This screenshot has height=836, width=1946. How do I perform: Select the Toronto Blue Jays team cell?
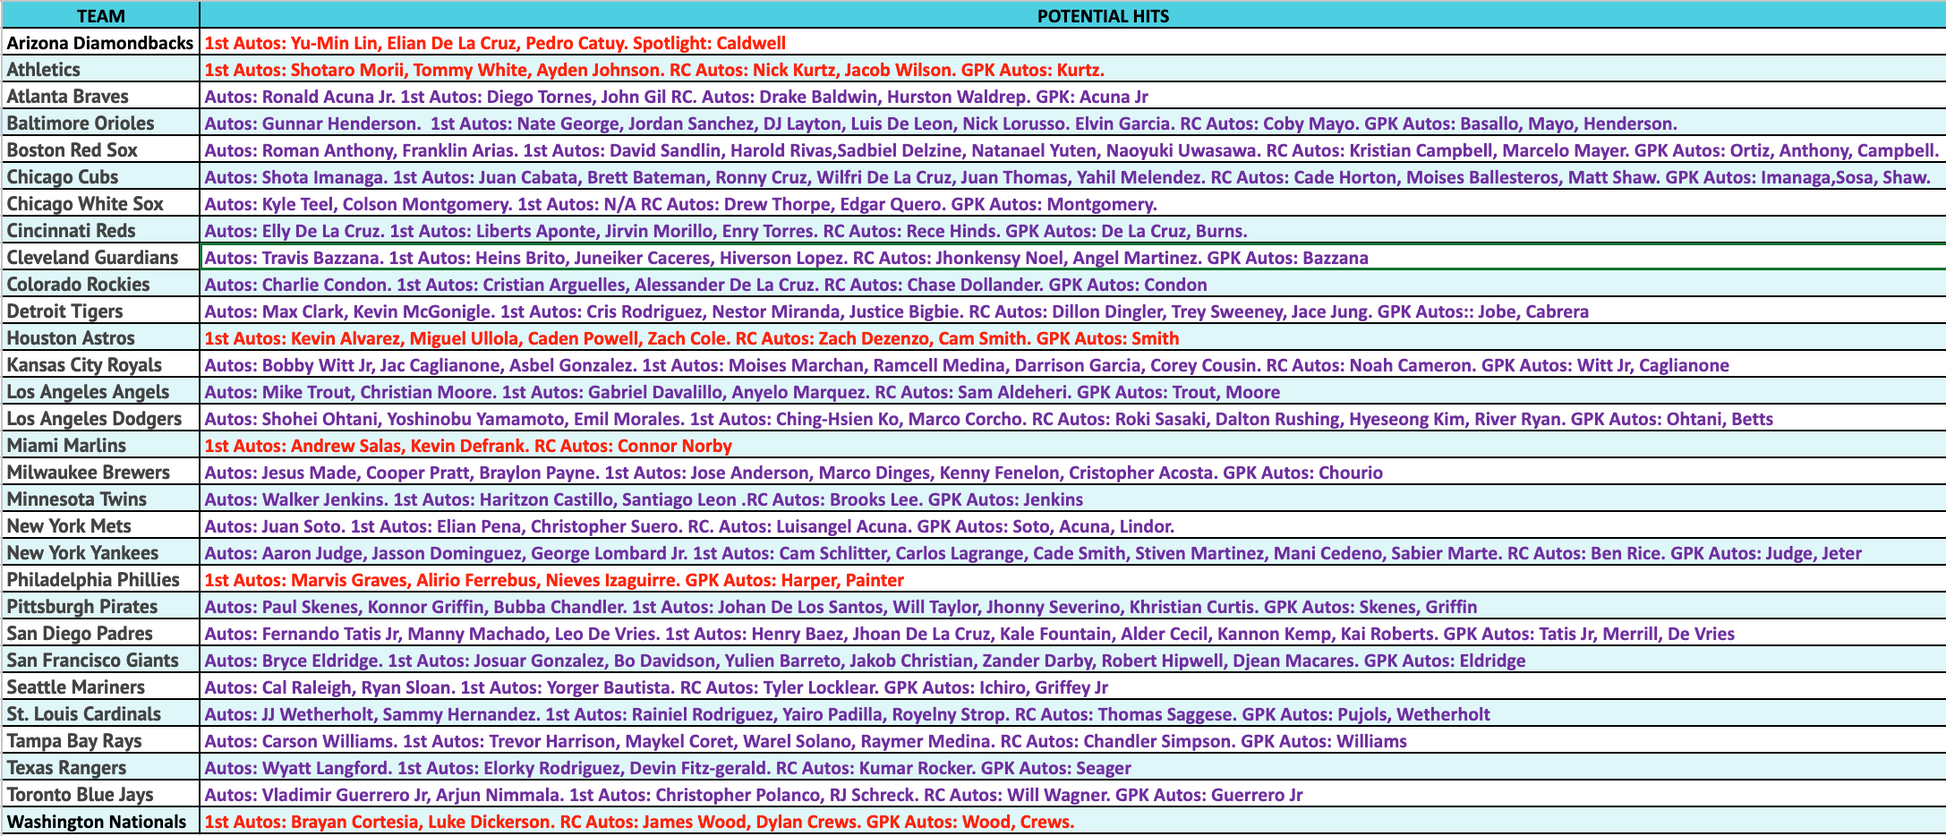[100, 795]
